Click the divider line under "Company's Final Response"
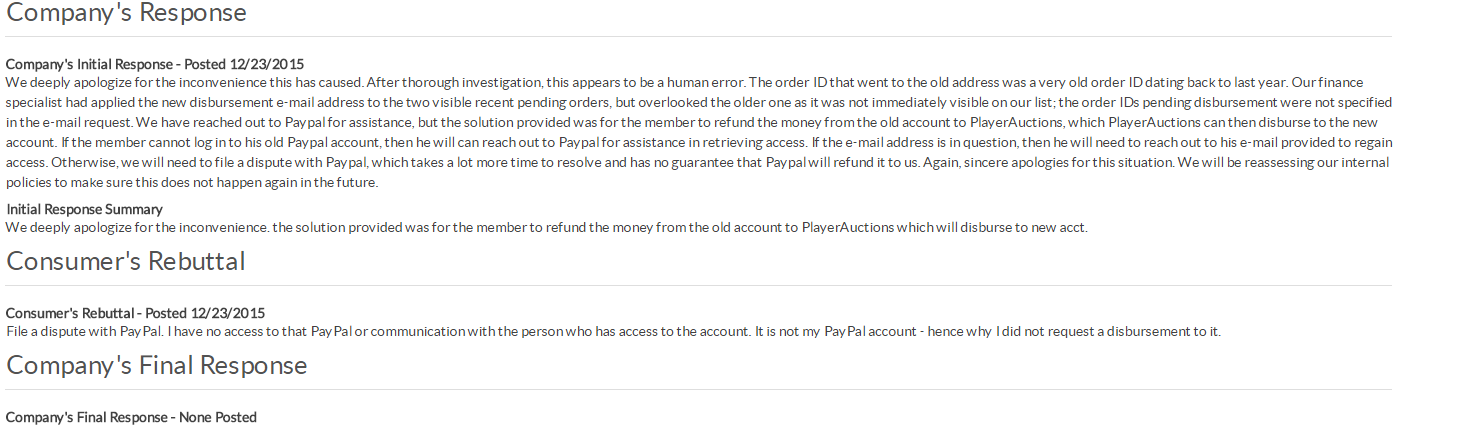The image size is (1461, 440). (x=699, y=390)
